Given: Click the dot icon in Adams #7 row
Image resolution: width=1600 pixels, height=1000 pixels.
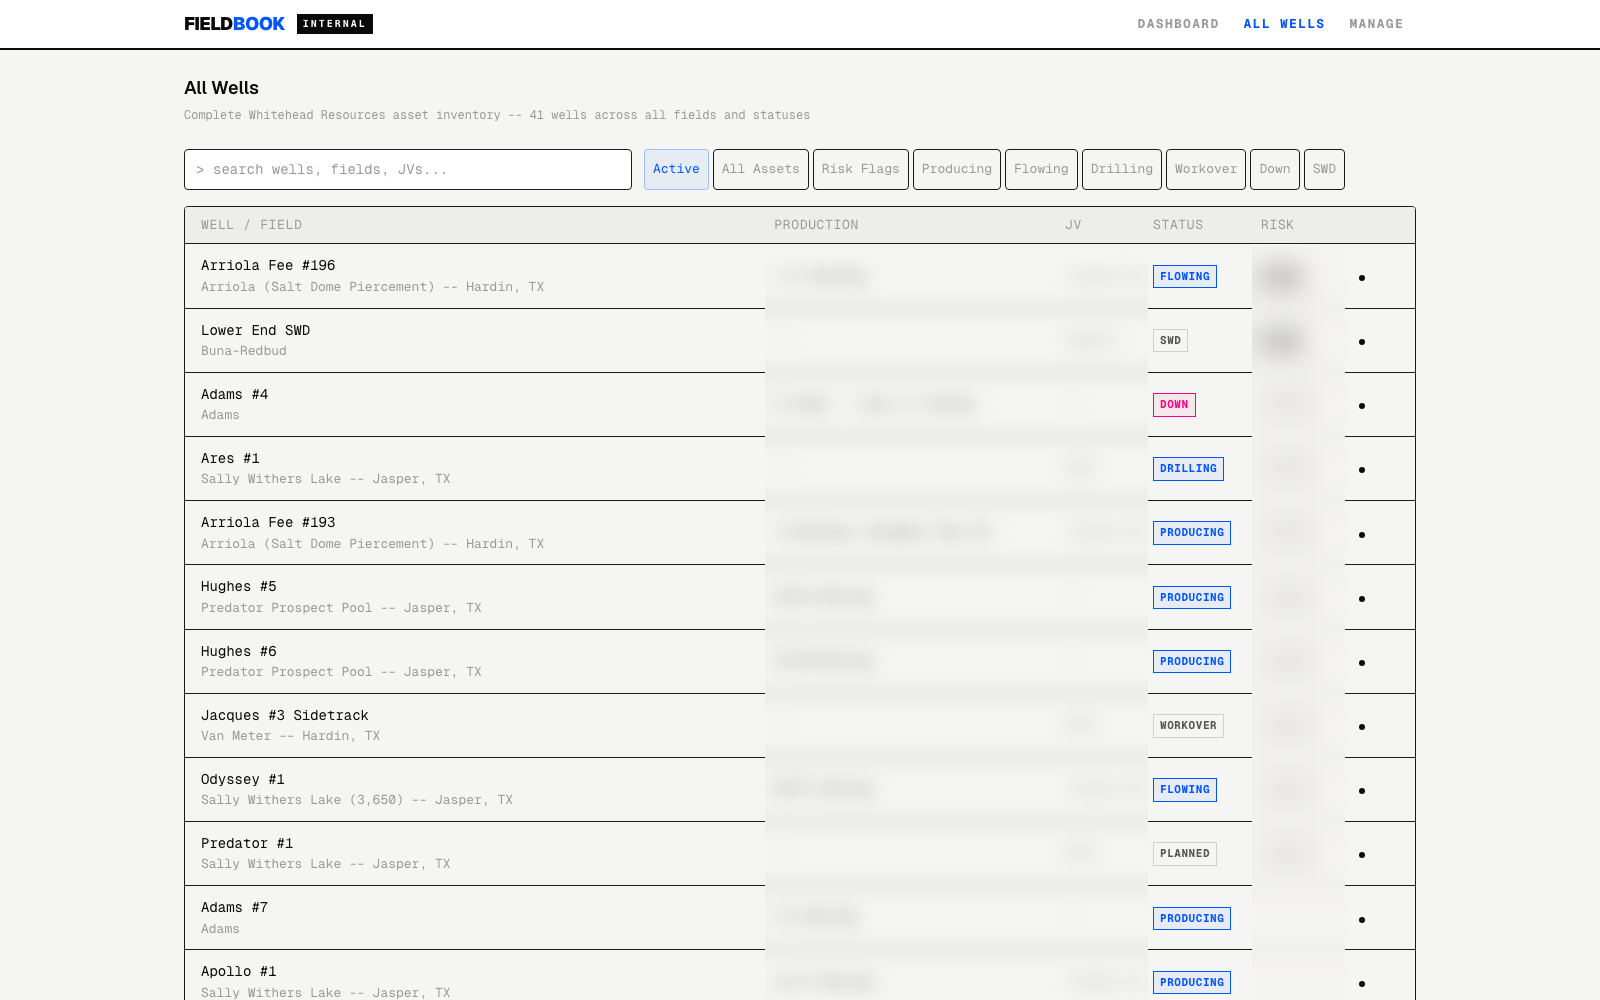Looking at the screenshot, I should point(1362,919).
